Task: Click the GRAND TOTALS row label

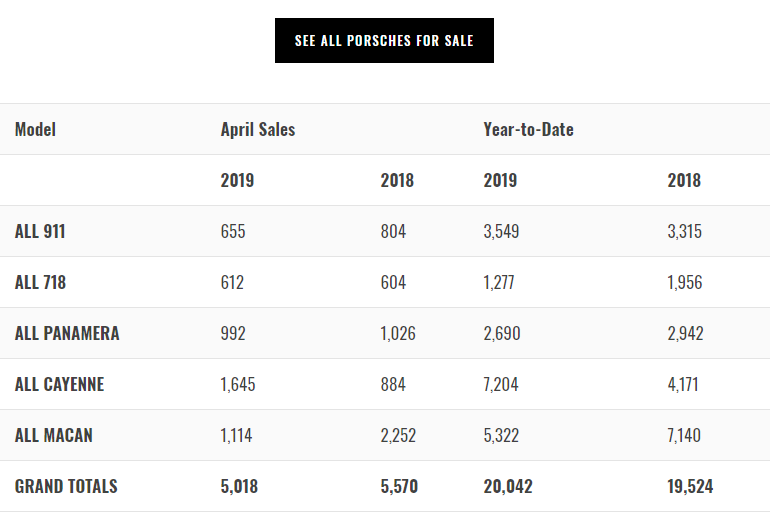Action: tap(66, 487)
